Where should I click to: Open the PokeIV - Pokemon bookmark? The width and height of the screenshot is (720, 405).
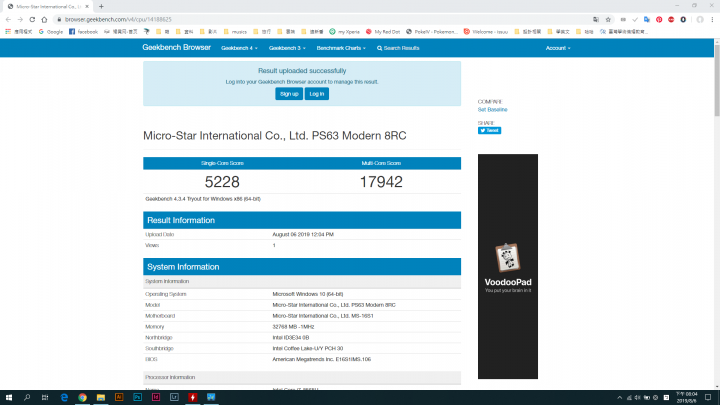[431, 32]
